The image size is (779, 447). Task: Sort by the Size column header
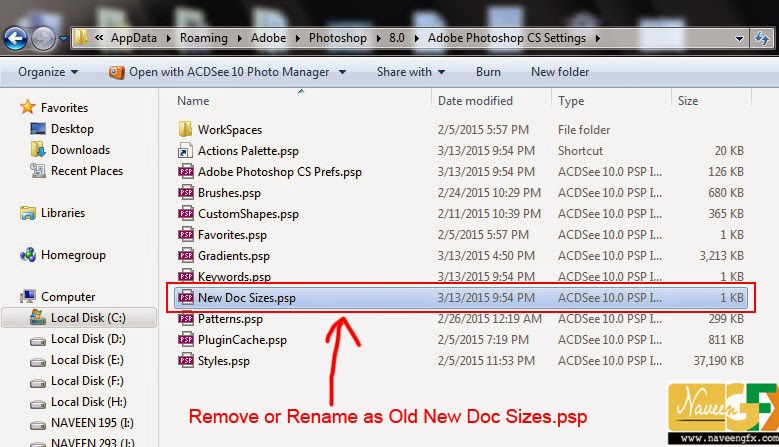[688, 101]
